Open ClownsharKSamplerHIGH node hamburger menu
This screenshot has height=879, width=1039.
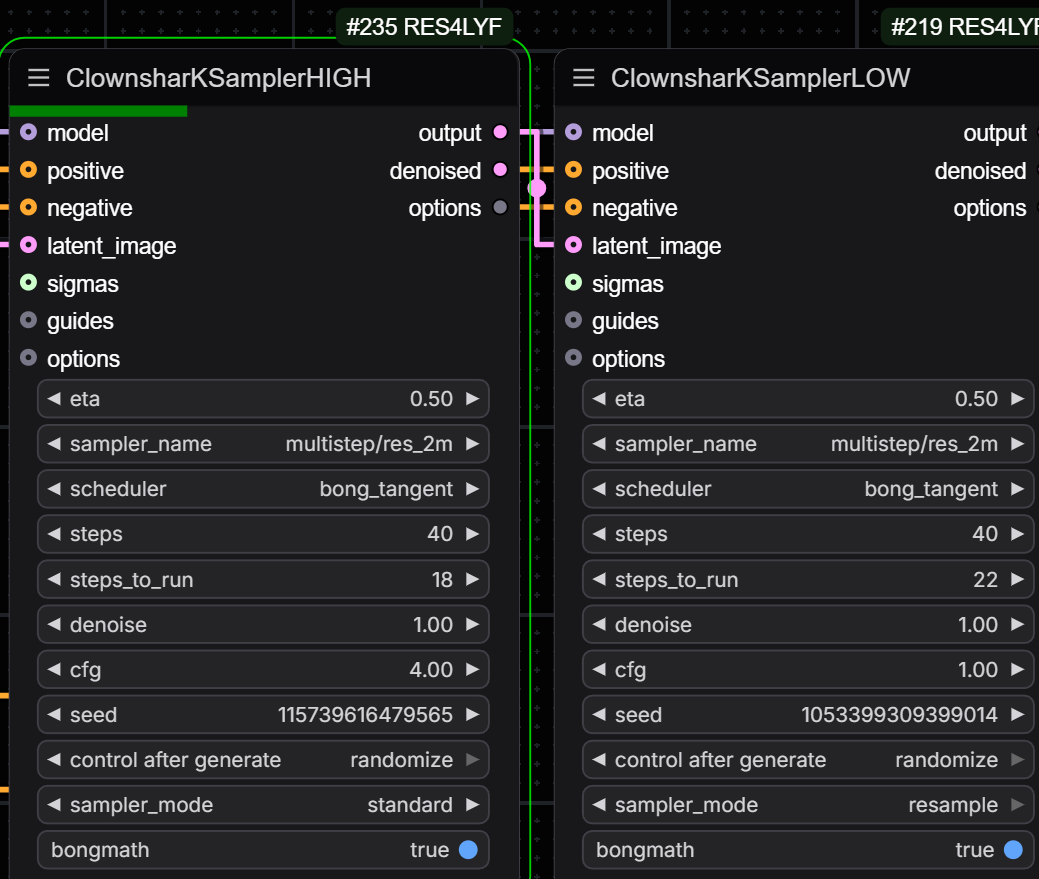(x=38, y=78)
